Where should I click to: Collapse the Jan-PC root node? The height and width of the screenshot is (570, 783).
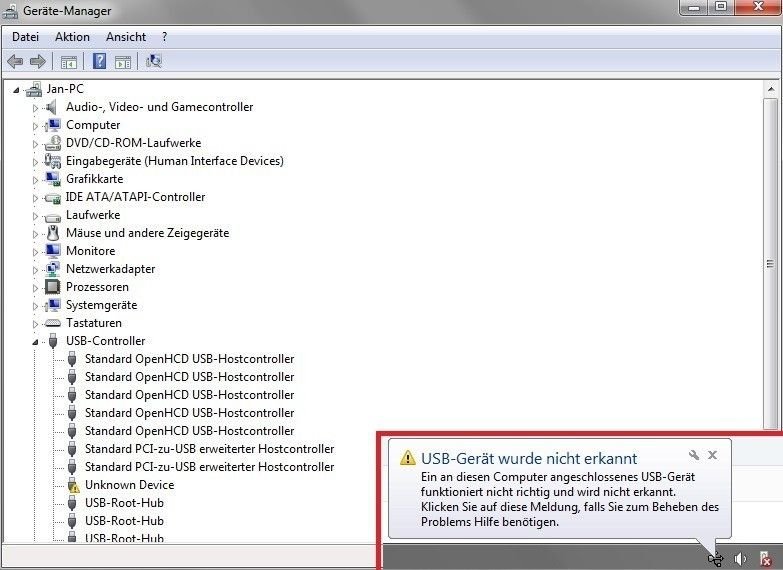tap(16, 90)
